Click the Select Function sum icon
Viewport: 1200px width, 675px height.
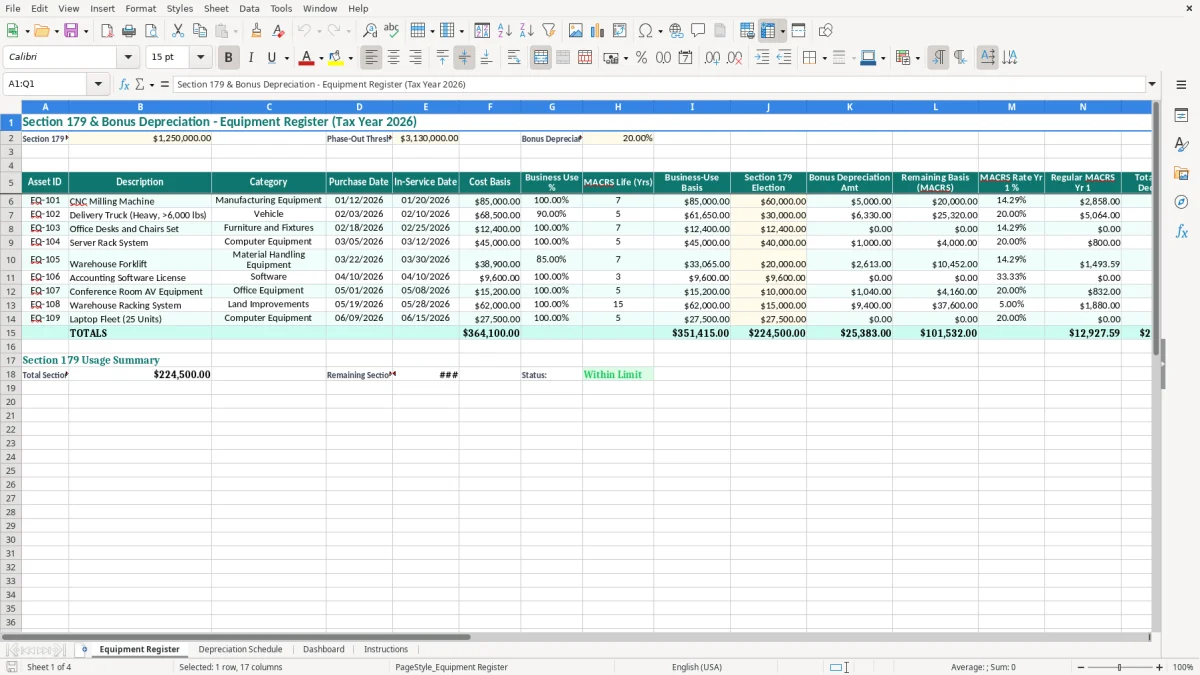pyautogui.click(x=140, y=85)
